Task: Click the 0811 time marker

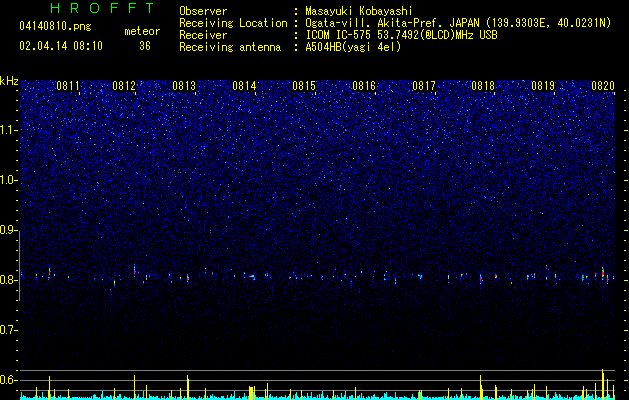Action: (68, 86)
